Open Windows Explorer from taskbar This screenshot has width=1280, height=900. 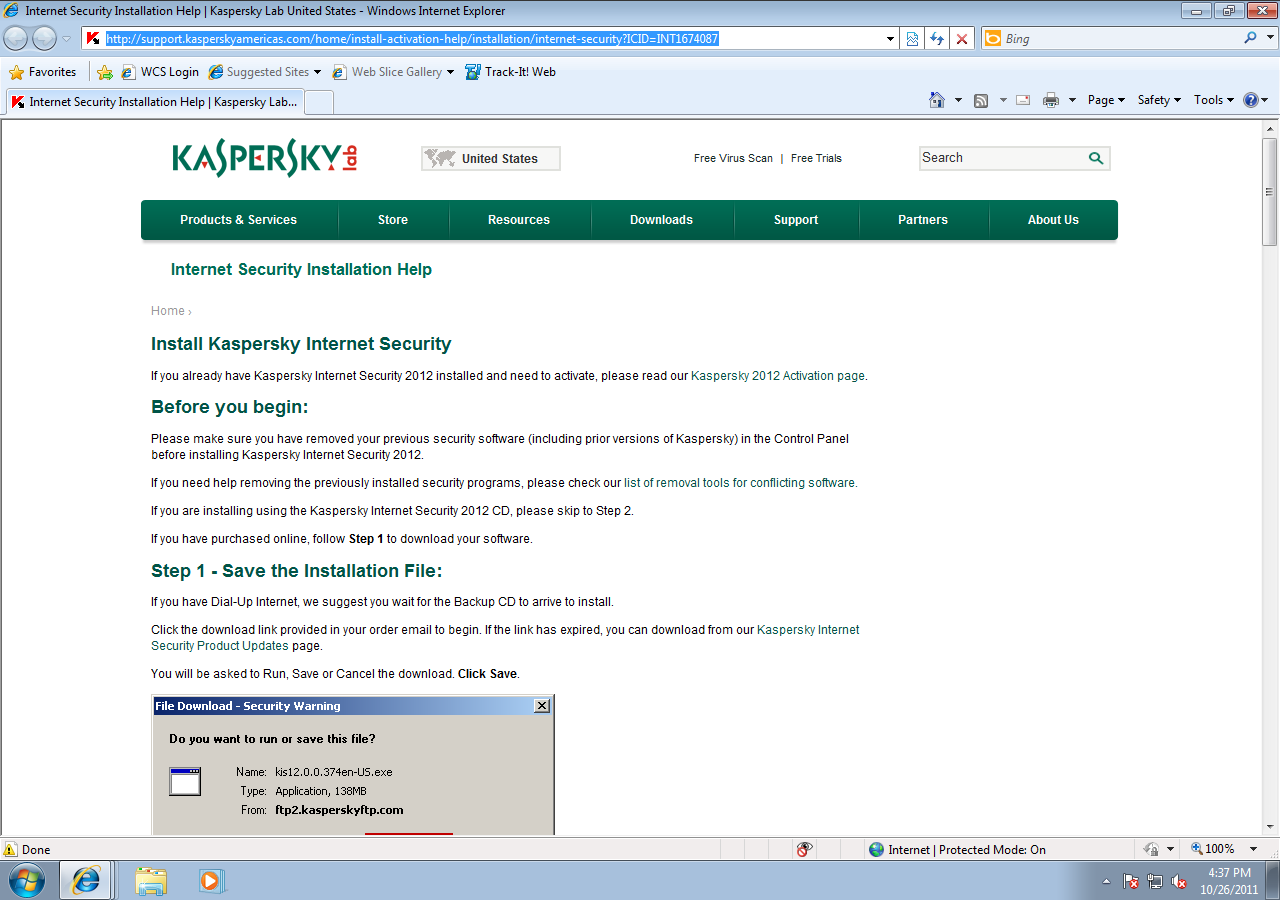click(x=151, y=881)
